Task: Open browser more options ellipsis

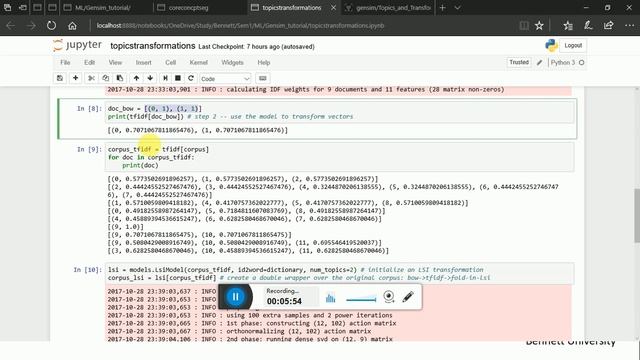Action: [x=629, y=26]
